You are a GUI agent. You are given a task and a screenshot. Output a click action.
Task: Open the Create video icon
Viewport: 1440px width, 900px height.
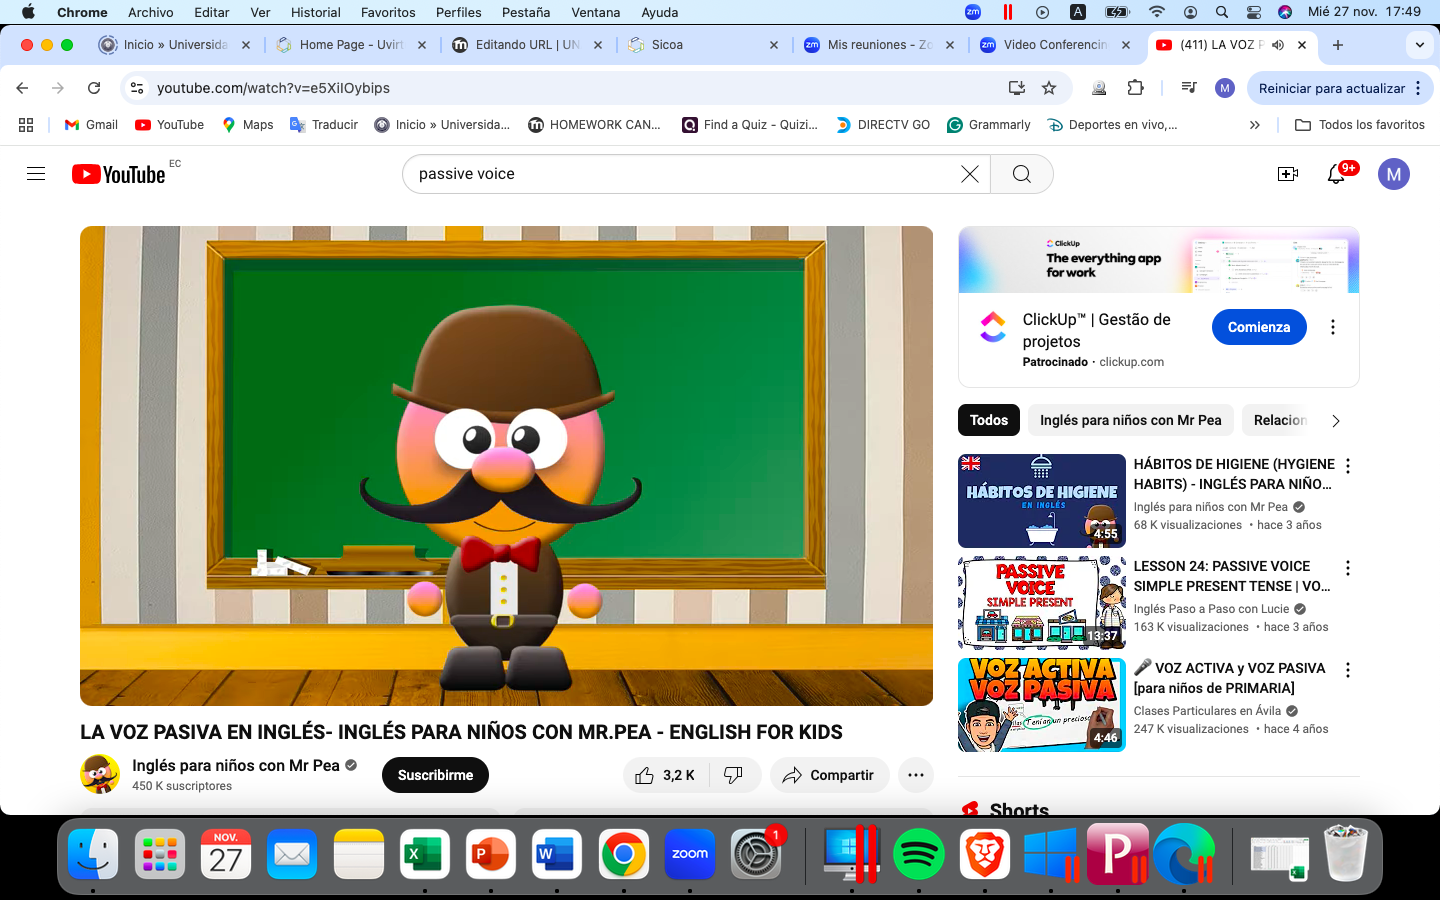coord(1288,174)
